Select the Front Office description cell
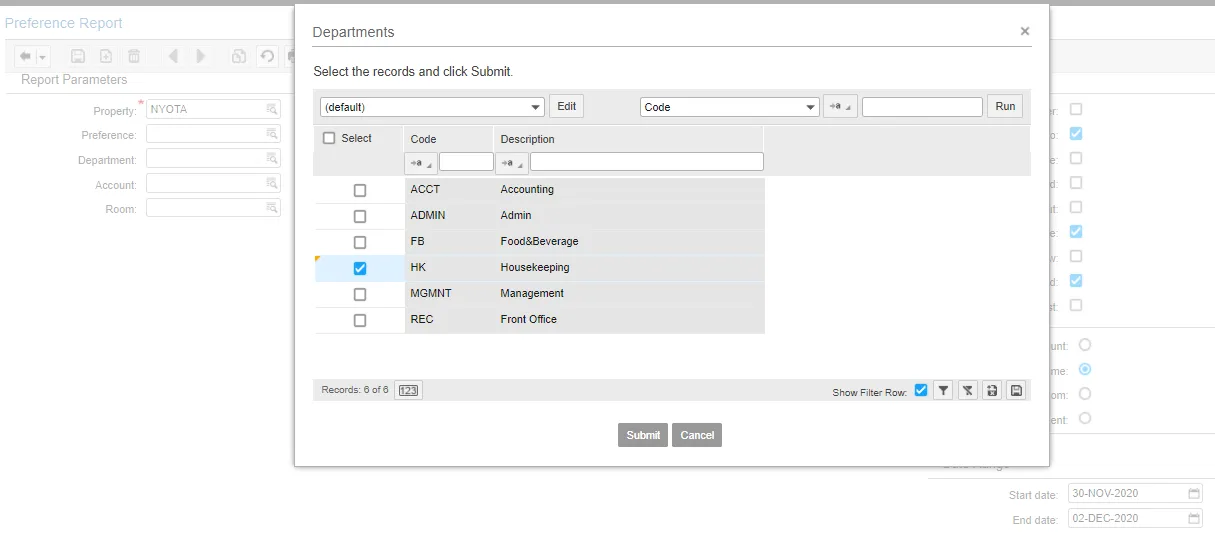The width and height of the screenshot is (1215, 538). click(x=630, y=319)
